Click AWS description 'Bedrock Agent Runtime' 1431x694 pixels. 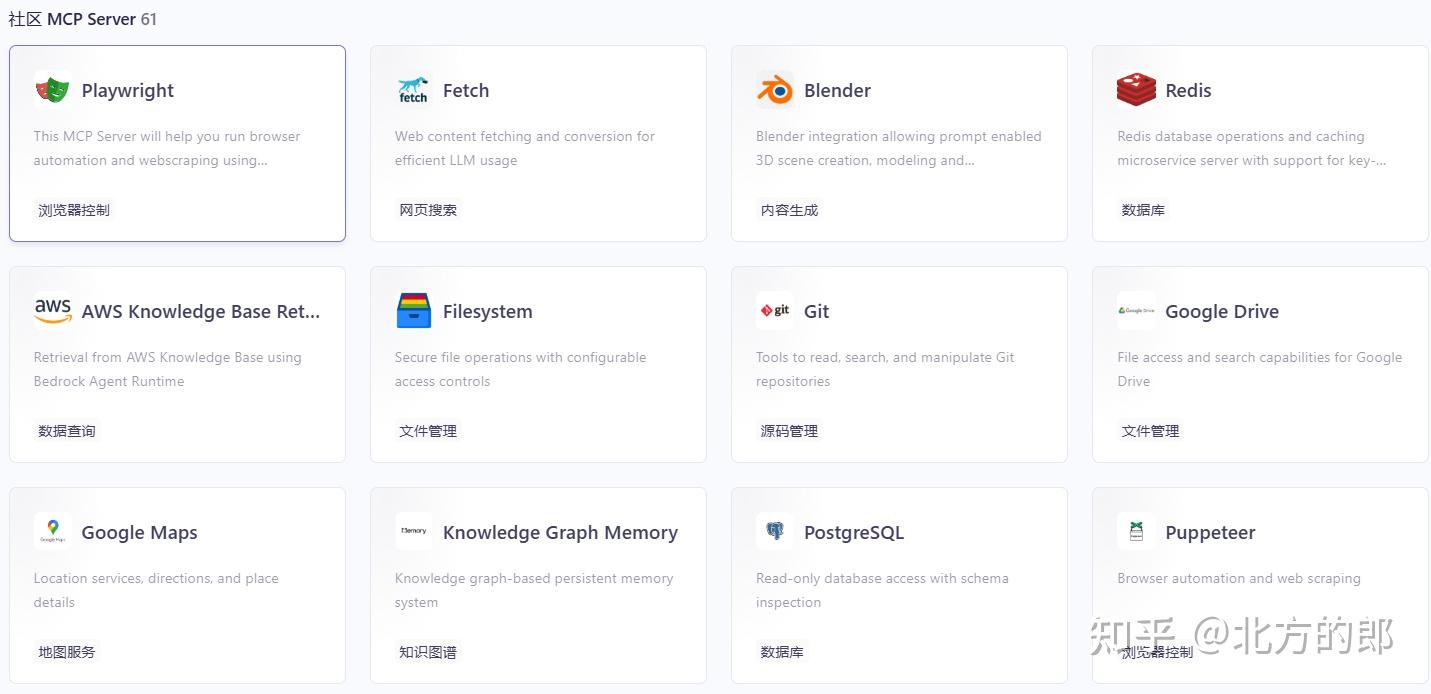(x=167, y=369)
